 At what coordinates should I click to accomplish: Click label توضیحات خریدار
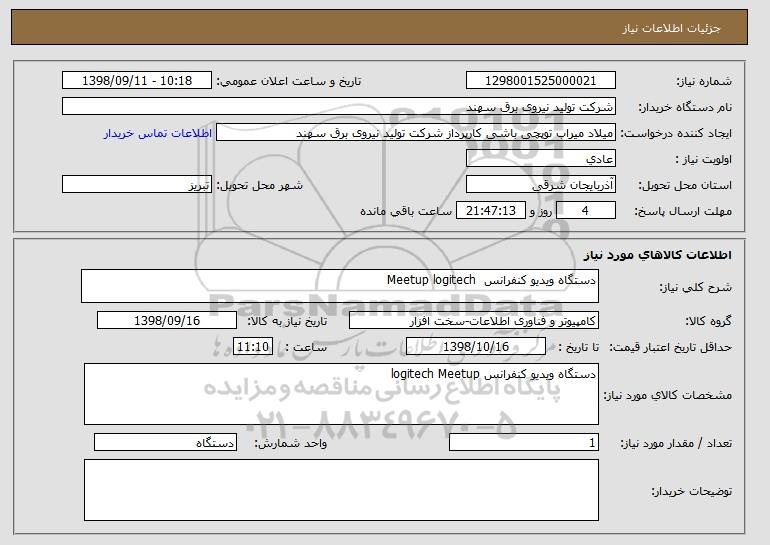pos(691,491)
